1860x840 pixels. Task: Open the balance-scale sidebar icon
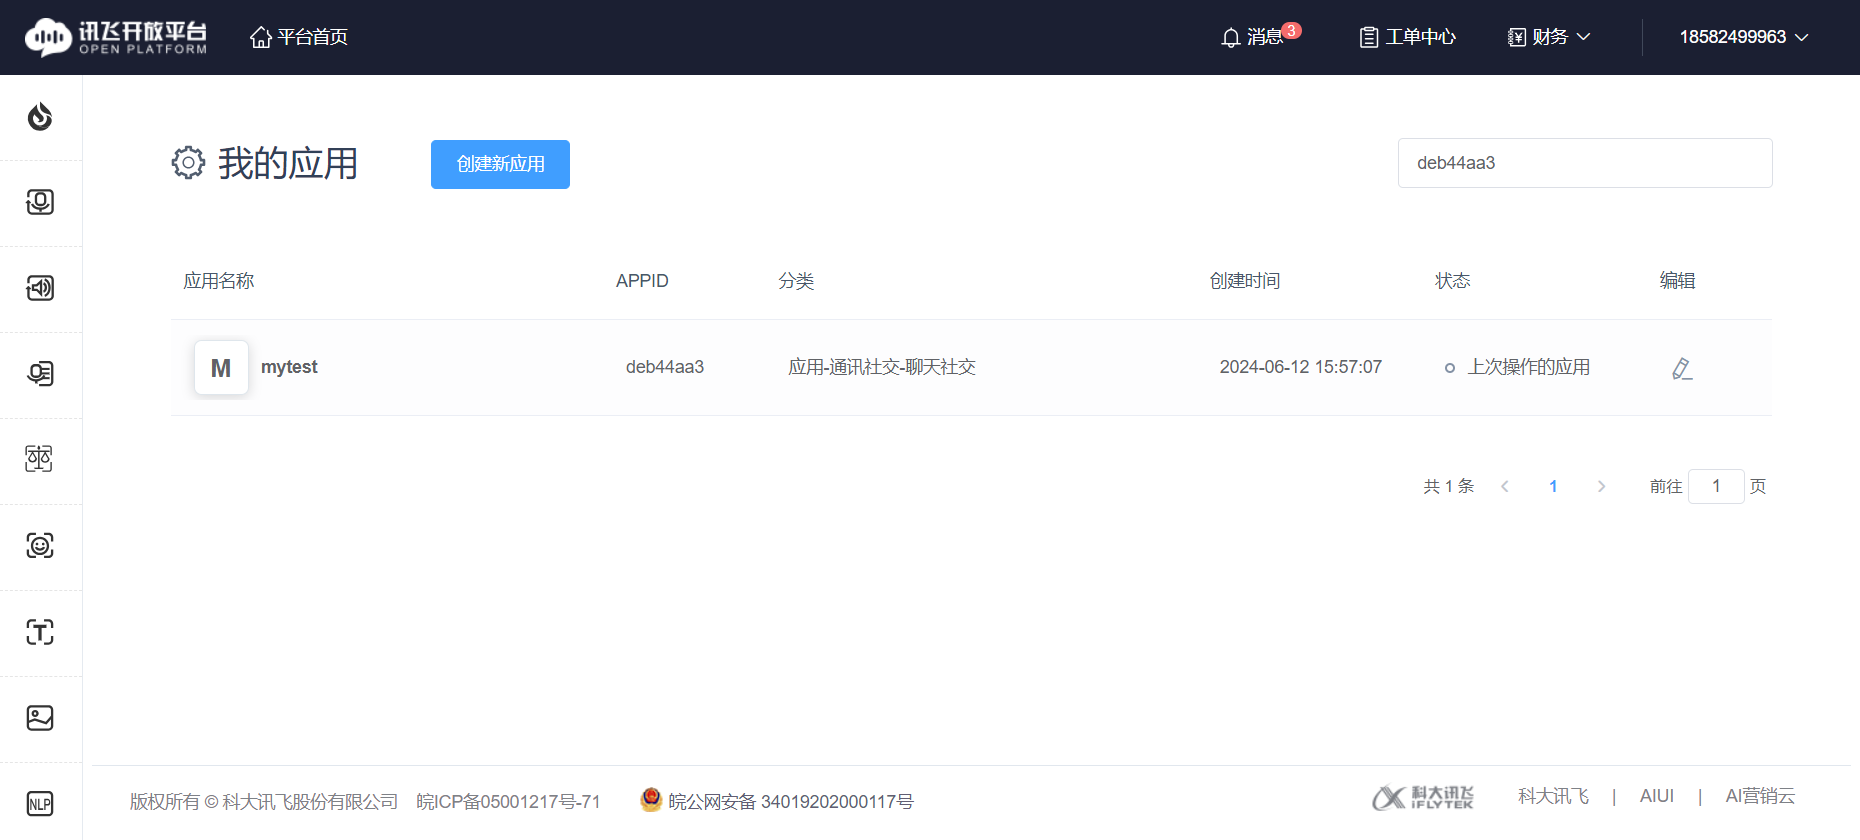click(x=40, y=459)
